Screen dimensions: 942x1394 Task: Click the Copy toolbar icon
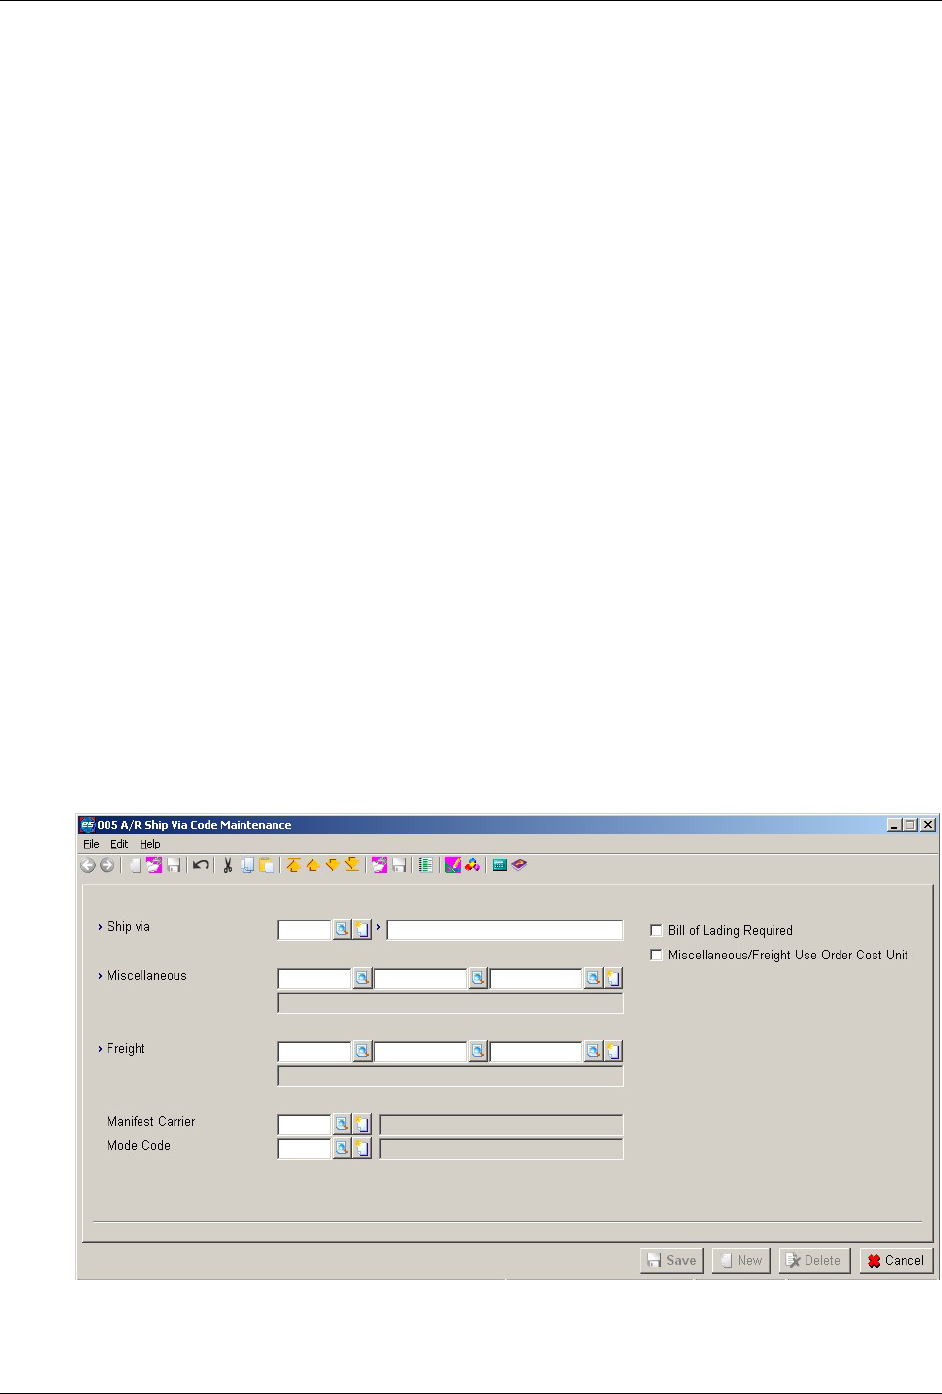click(247, 865)
